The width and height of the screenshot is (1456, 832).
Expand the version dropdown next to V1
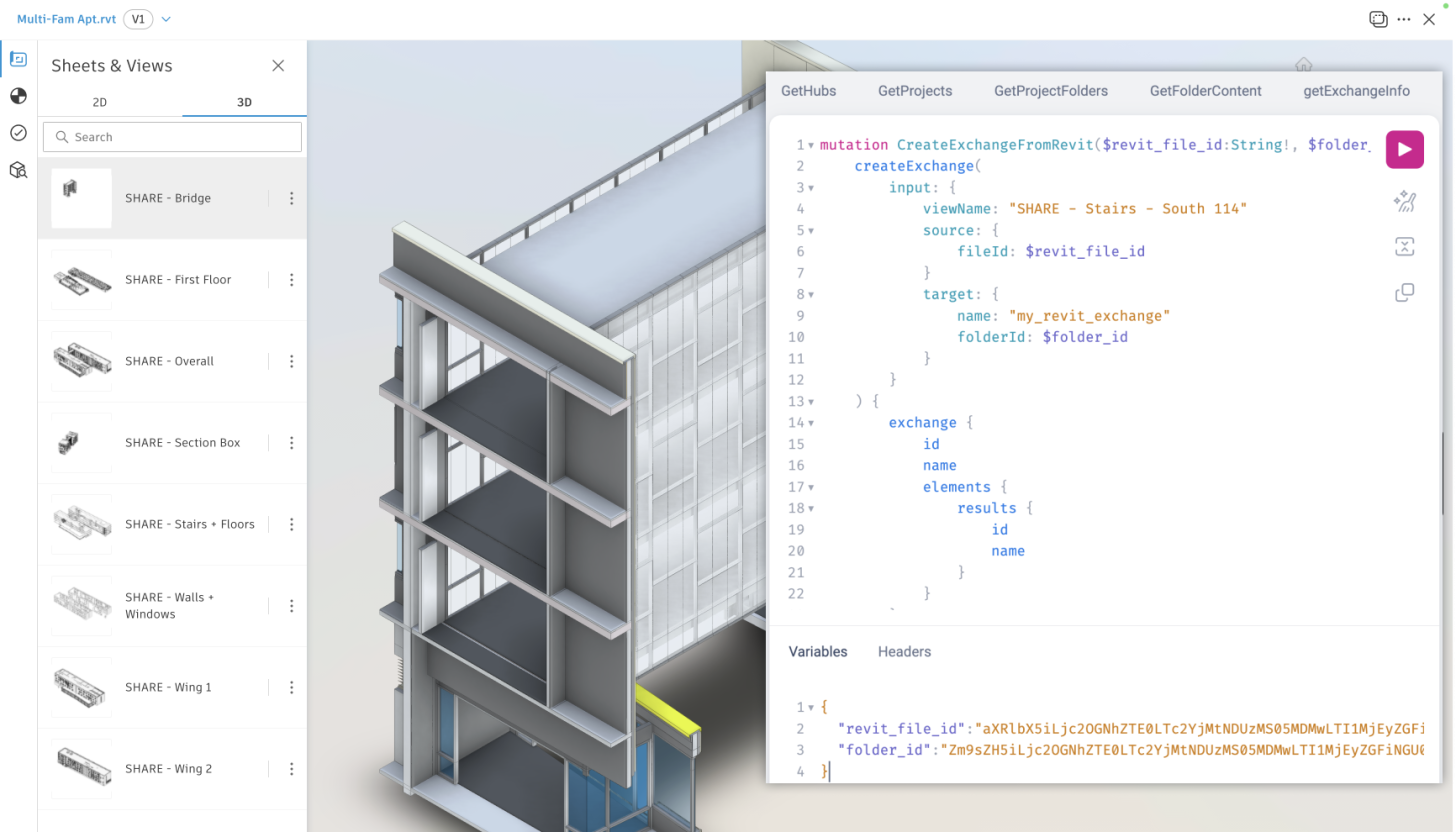pos(166,18)
